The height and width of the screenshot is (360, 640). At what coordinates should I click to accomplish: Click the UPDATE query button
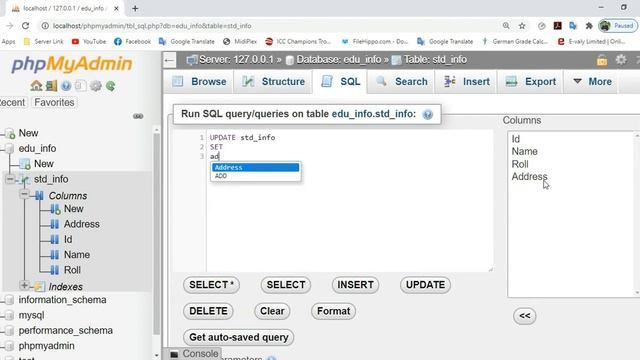click(425, 285)
